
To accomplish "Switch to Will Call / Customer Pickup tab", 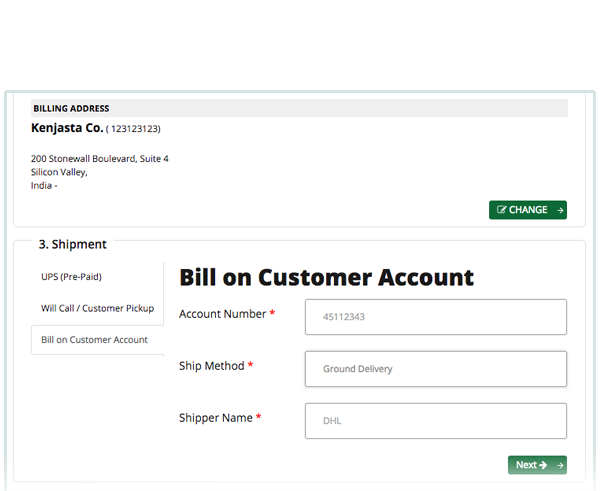I will pos(97,308).
